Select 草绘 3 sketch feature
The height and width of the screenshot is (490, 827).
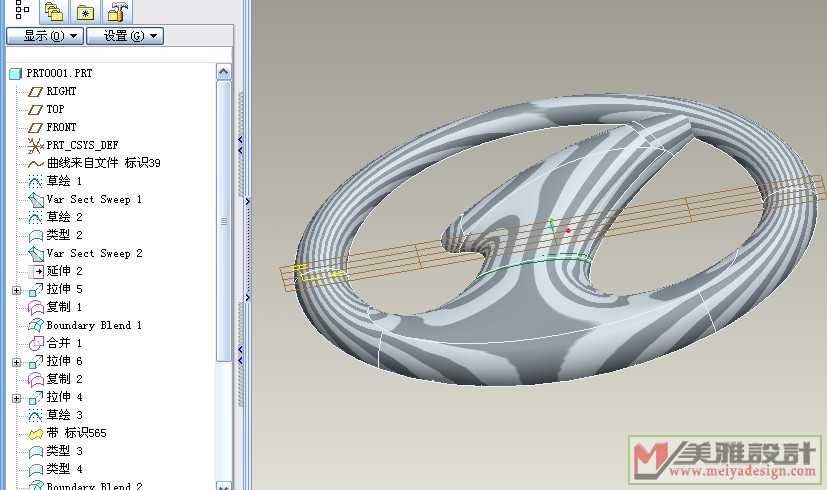tap(64, 415)
